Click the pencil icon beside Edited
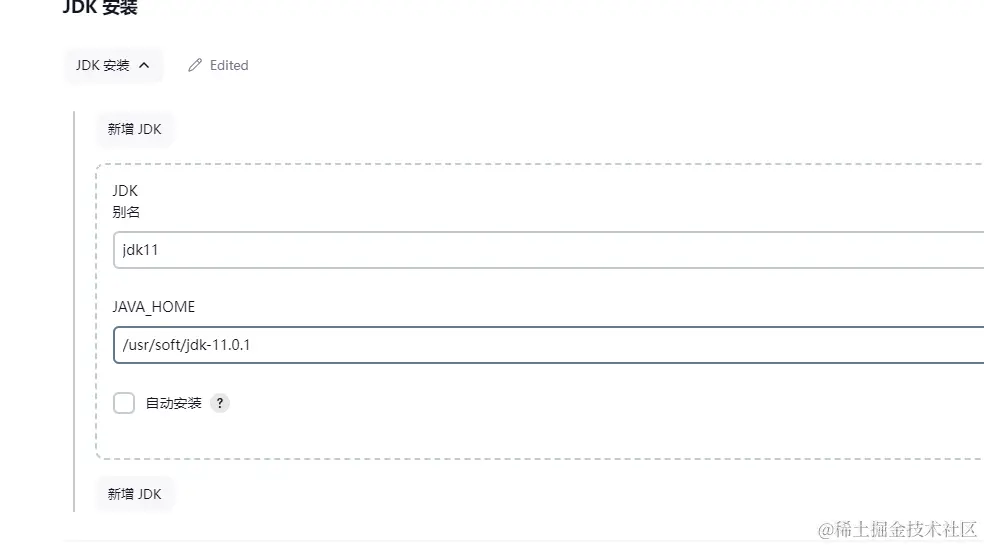 click(196, 66)
